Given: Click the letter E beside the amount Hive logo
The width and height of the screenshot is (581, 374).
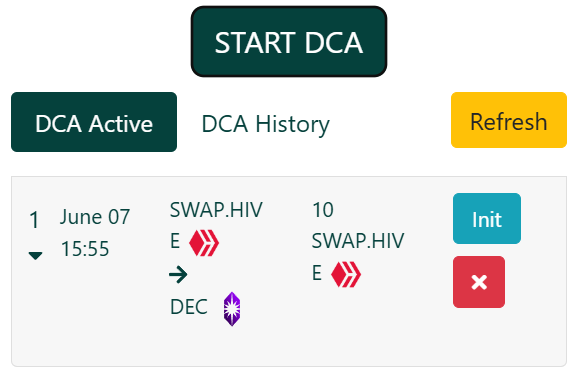Looking at the screenshot, I should tap(317, 274).
